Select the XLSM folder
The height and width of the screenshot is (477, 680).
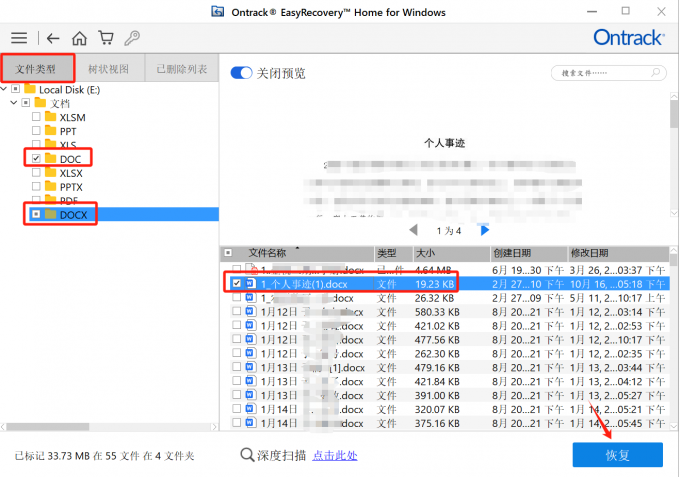tap(72, 117)
